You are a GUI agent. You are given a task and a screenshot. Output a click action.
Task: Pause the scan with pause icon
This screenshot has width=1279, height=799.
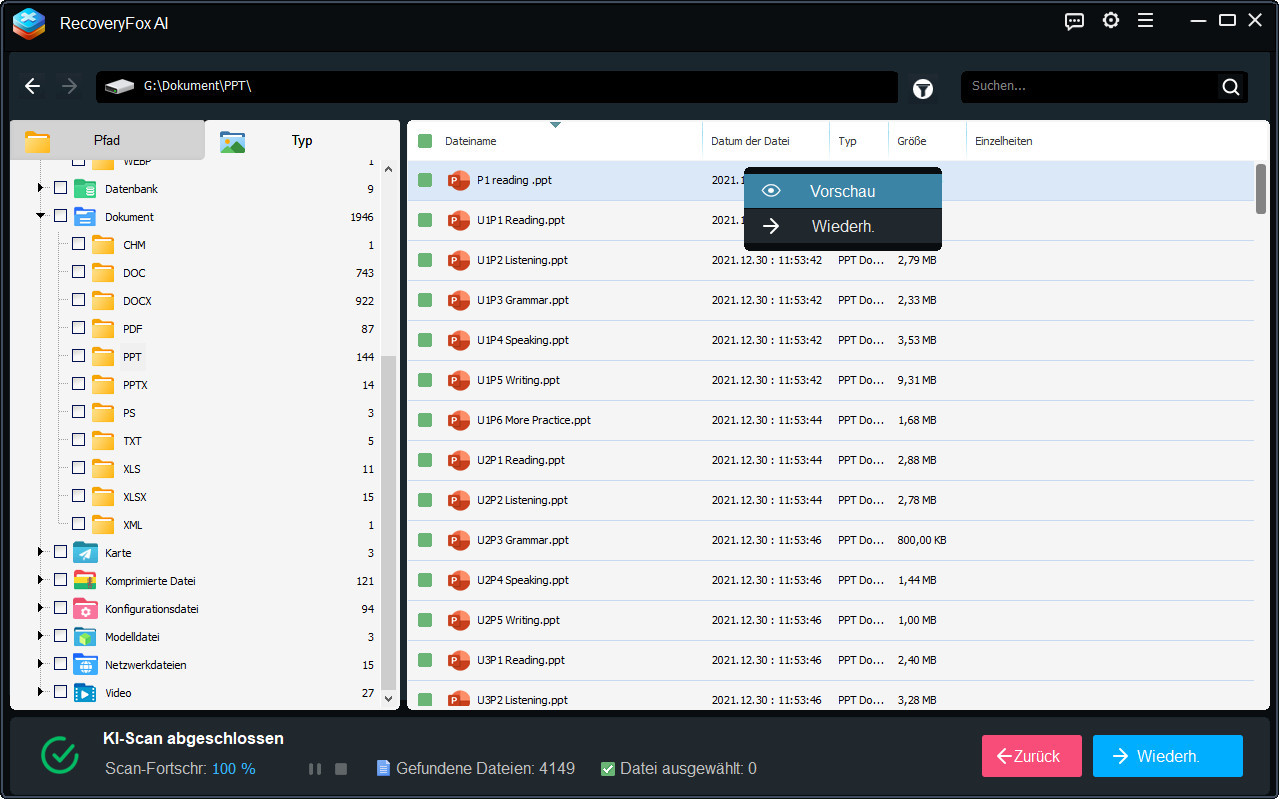tap(315, 769)
